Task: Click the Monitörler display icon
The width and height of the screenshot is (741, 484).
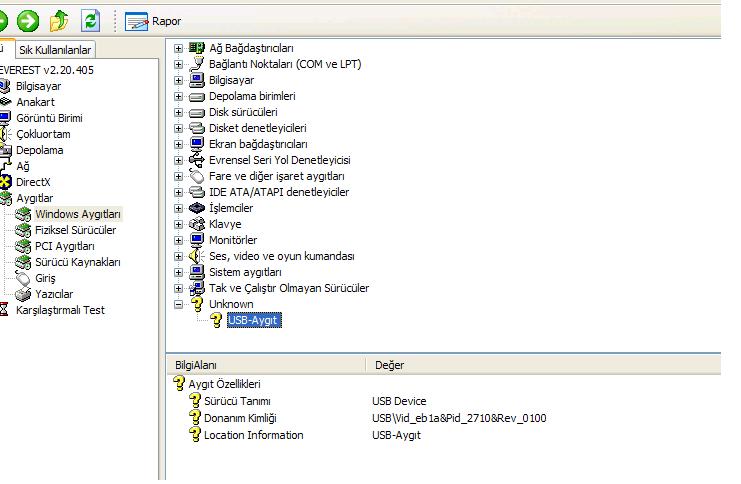Action: point(197,240)
